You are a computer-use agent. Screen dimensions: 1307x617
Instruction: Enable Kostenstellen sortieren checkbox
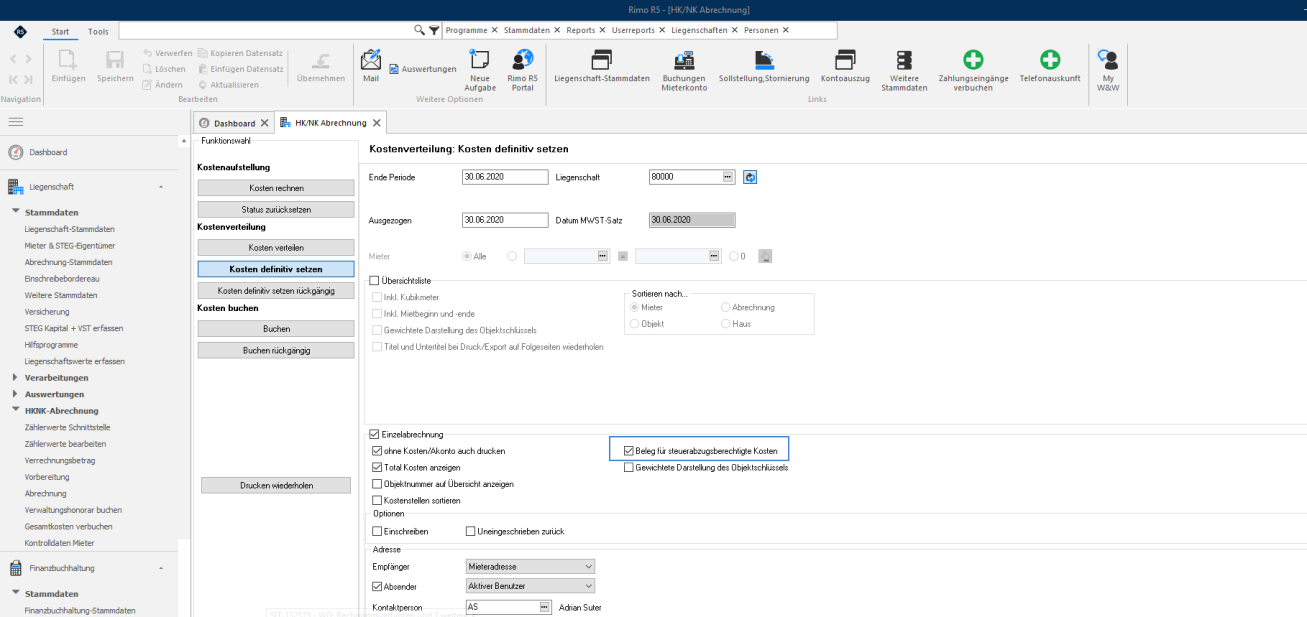(x=377, y=500)
